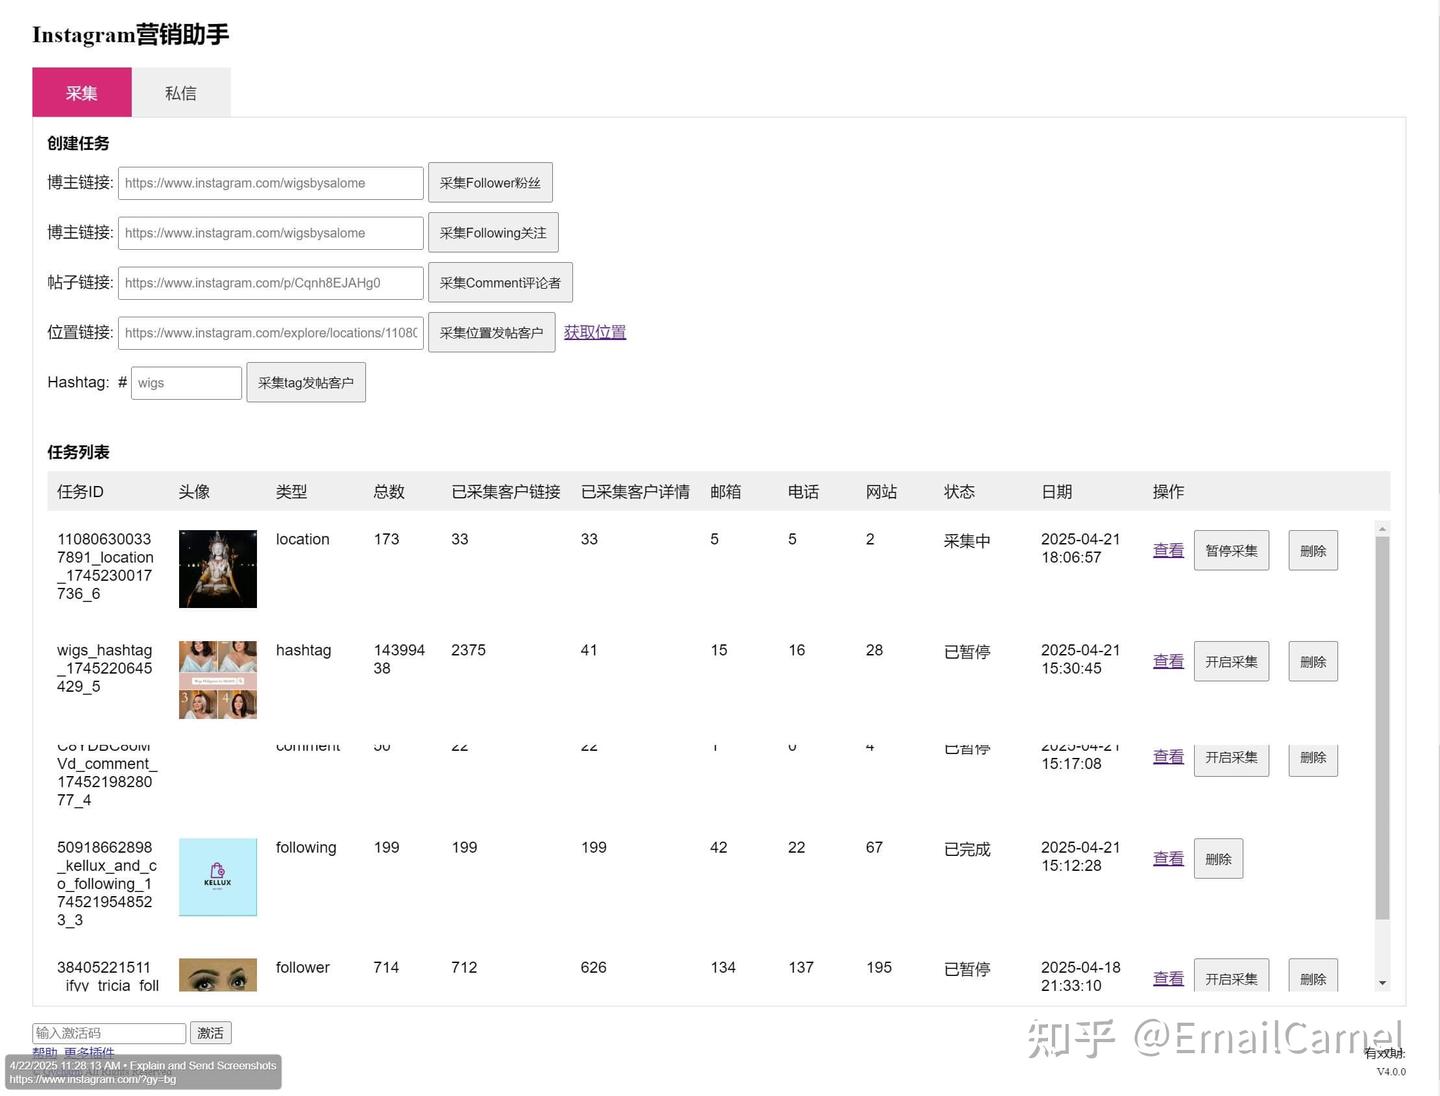Screen dimensions: 1440x1096
Task: Click 采集tag发帖客户 button
Action: (306, 382)
